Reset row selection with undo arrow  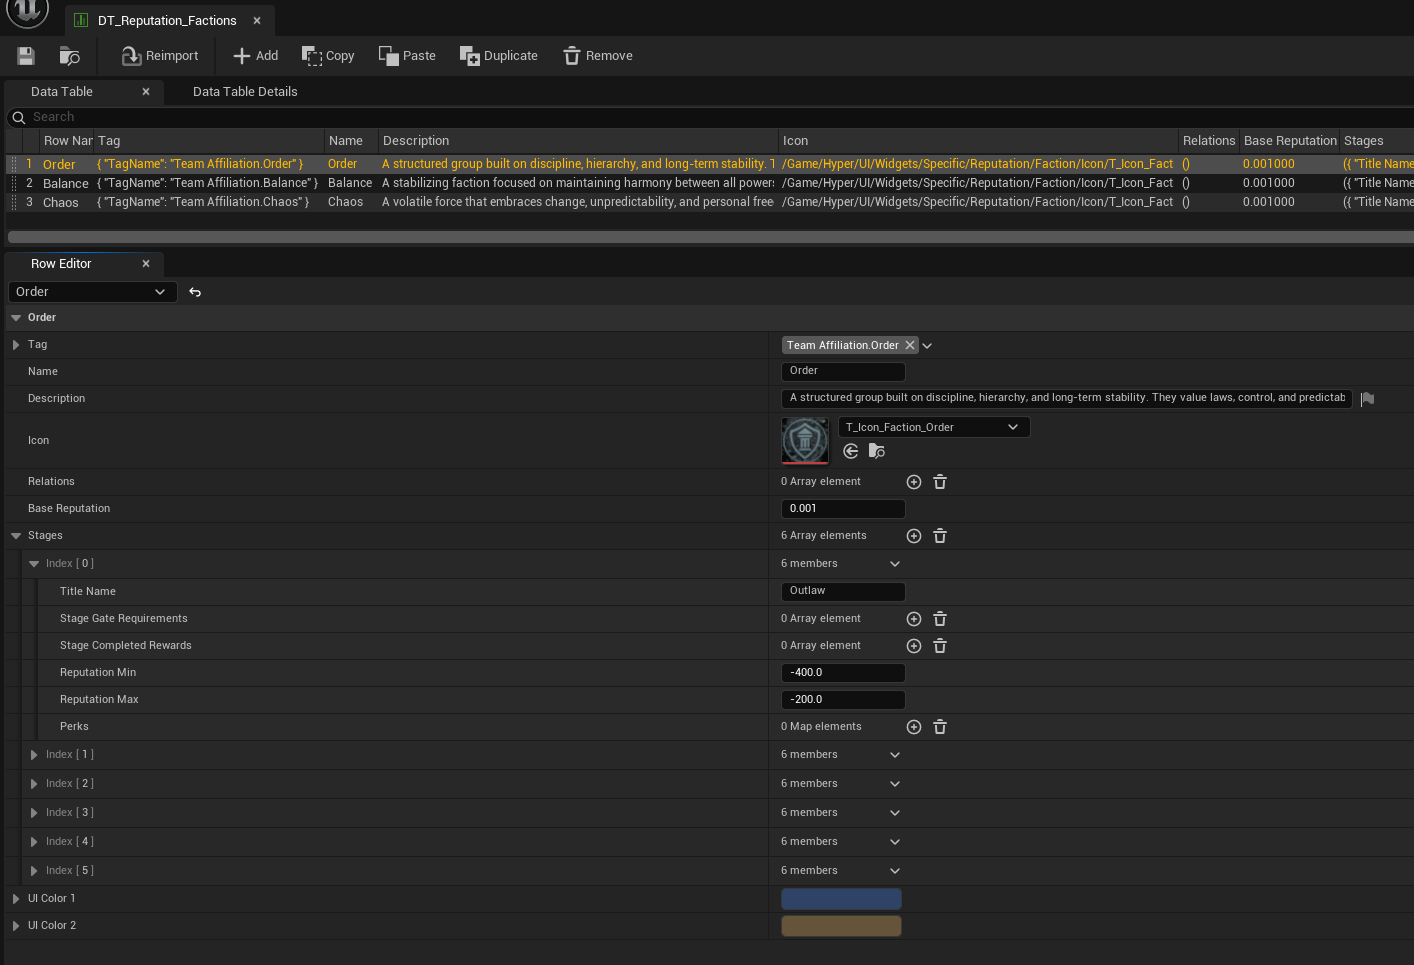[195, 292]
